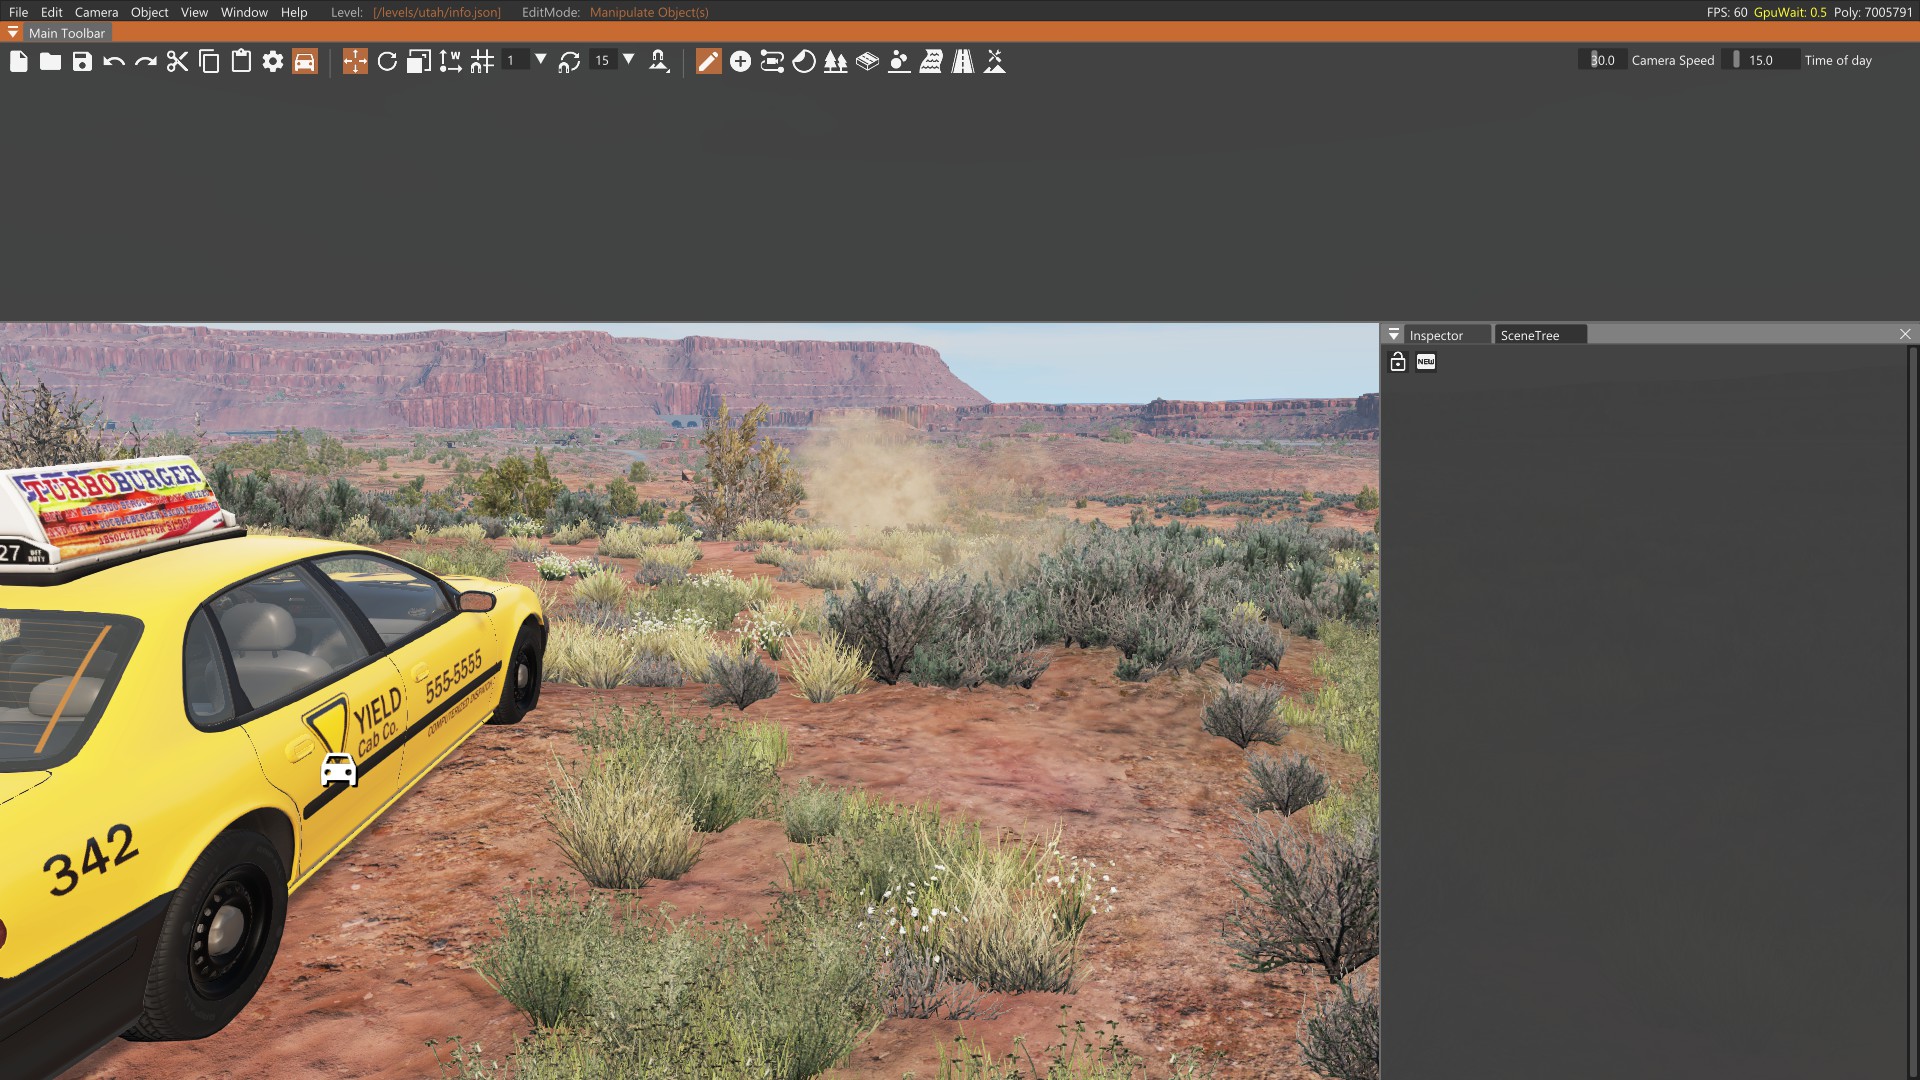Collapse the Main Toolbar triangle
The image size is (1920, 1080).
coord(13,33)
